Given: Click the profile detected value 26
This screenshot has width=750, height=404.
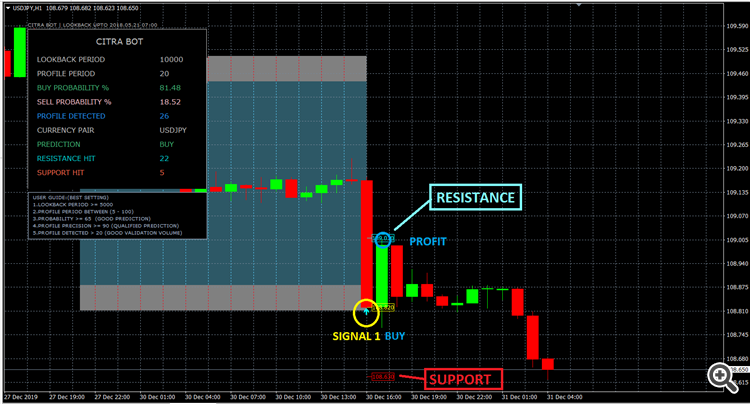Looking at the screenshot, I should click(x=164, y=116).
